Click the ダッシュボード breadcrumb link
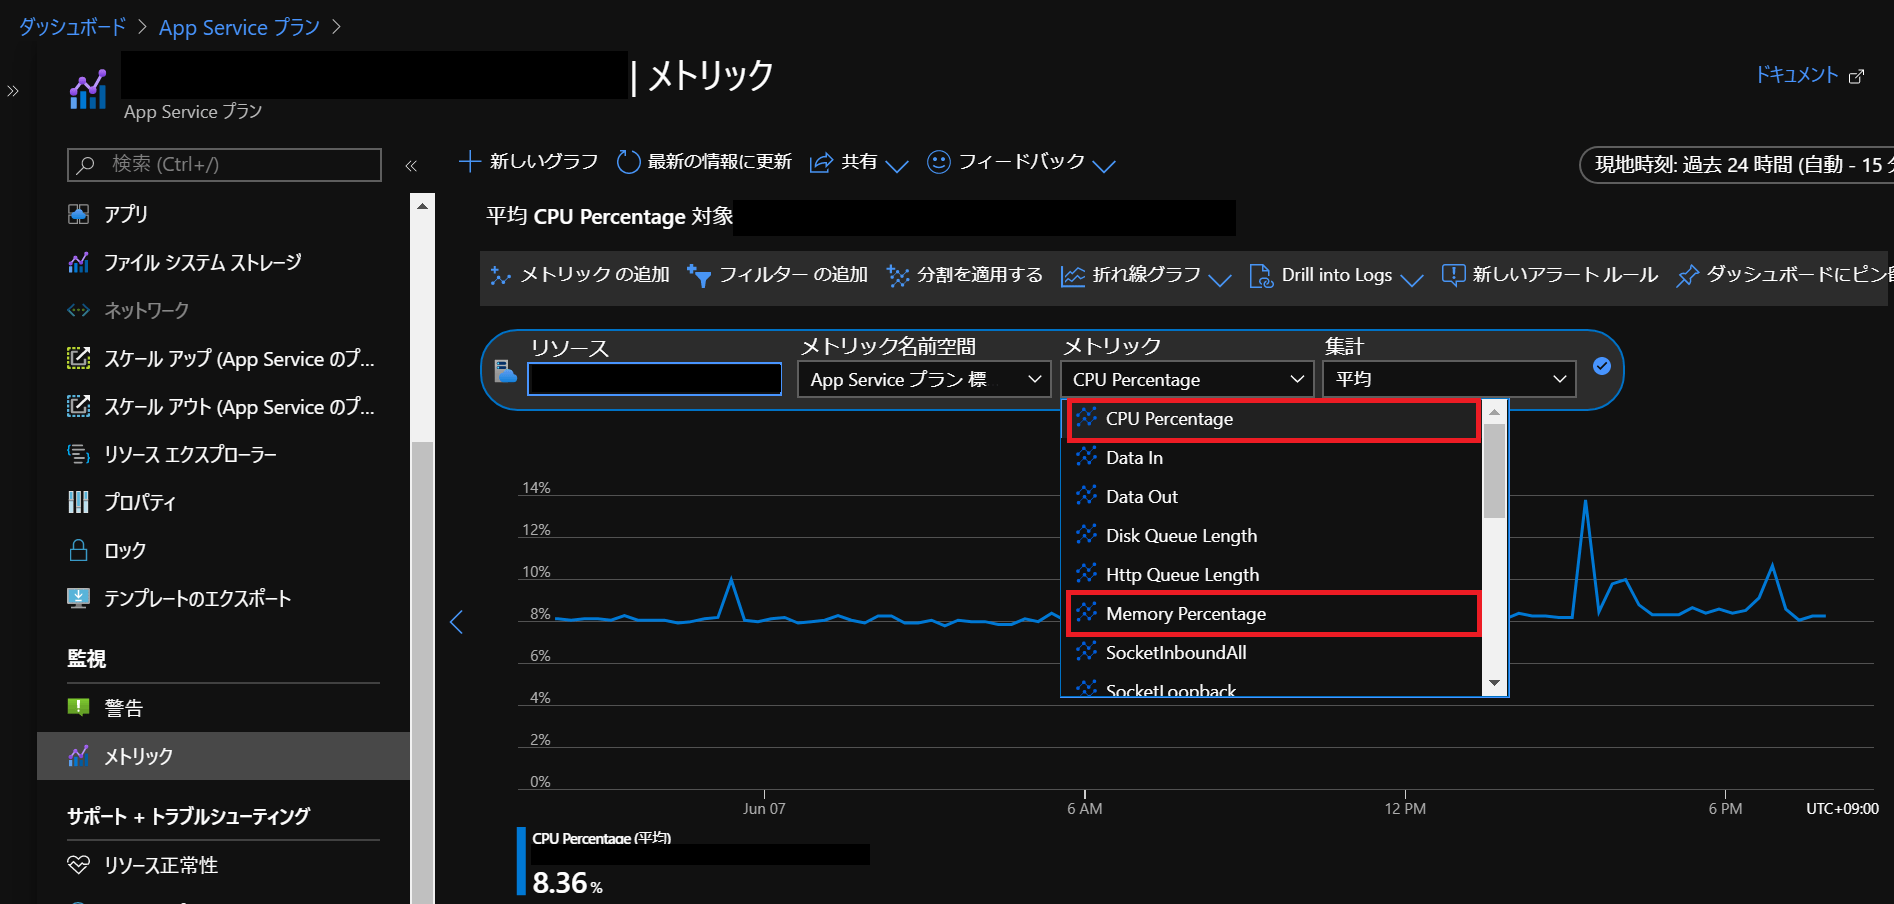Screen dimensions: 1894x904 tap(72, 28)
